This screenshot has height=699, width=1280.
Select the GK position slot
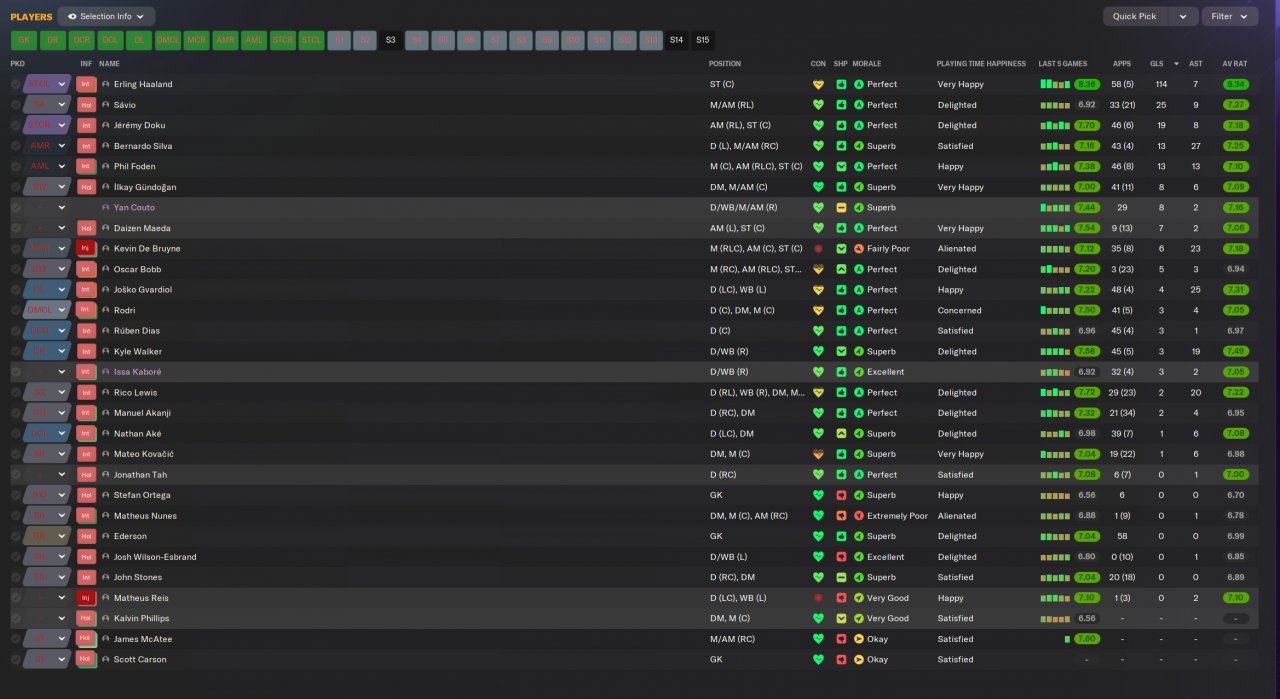23,40
